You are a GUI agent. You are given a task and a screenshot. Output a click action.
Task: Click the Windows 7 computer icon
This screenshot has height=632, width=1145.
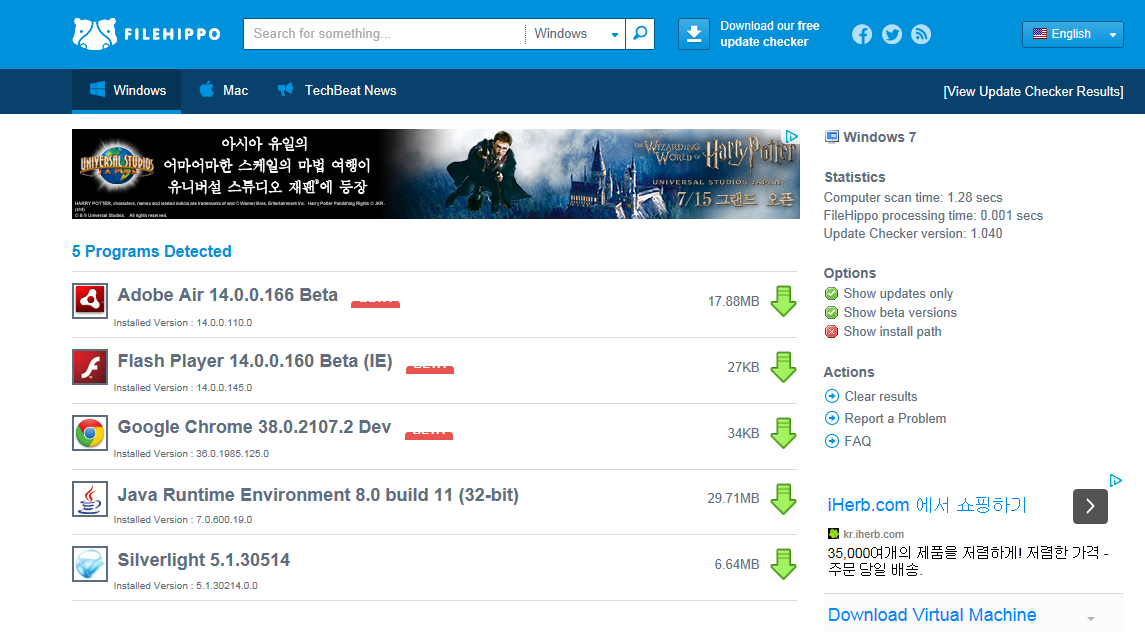[832, 137]
